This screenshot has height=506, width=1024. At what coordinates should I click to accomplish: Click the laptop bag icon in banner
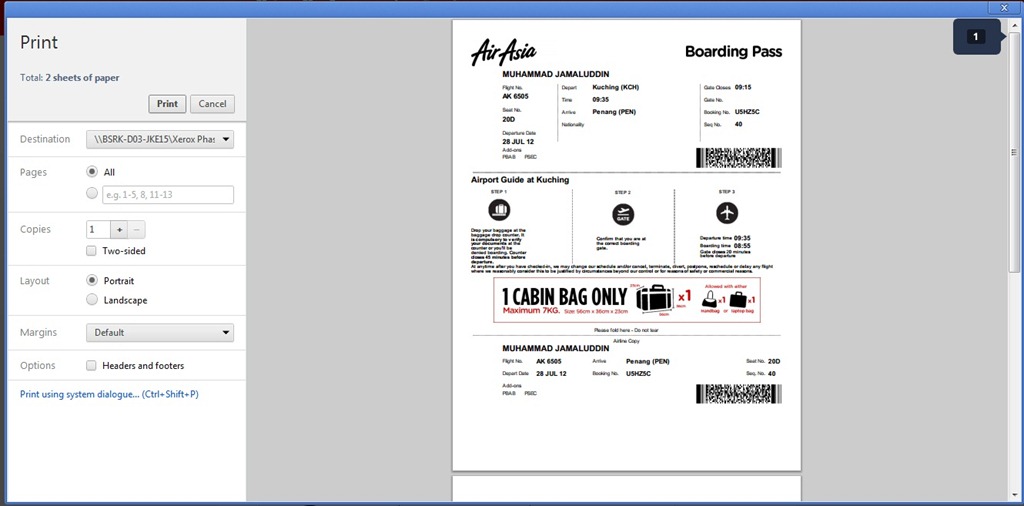(738, 300)
